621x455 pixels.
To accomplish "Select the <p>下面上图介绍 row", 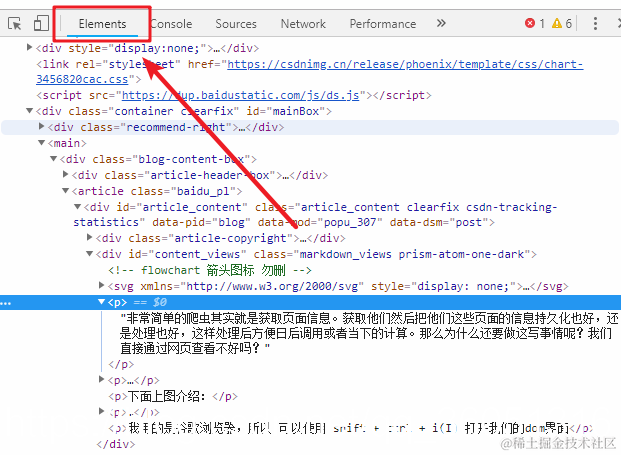I will point(173,396).
